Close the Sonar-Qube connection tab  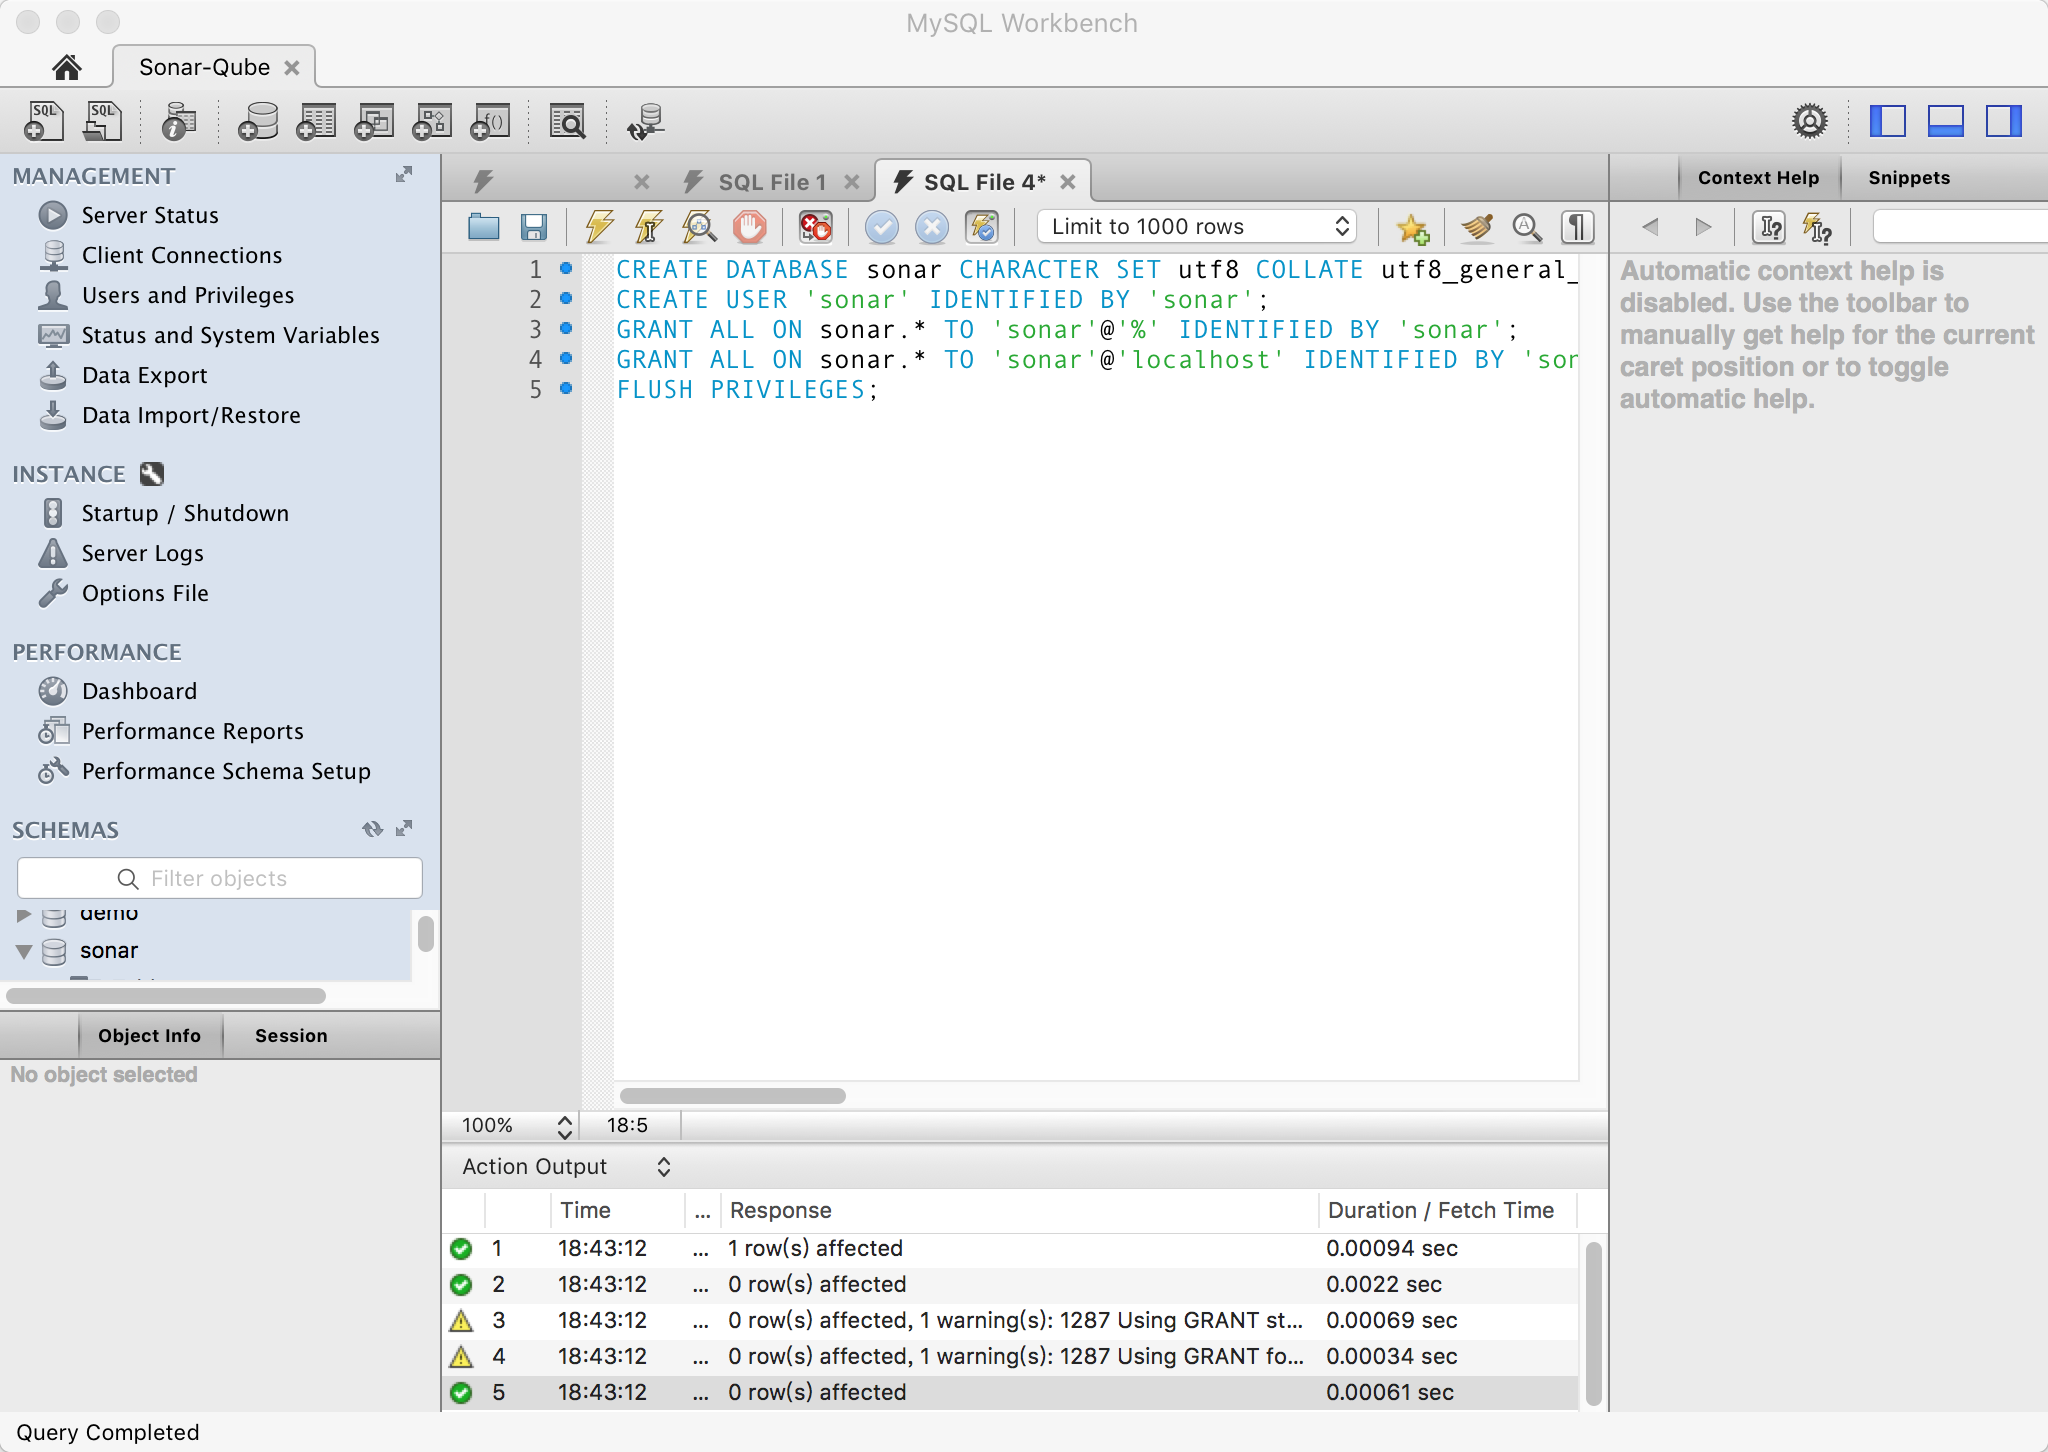click(x=292, y=67)
